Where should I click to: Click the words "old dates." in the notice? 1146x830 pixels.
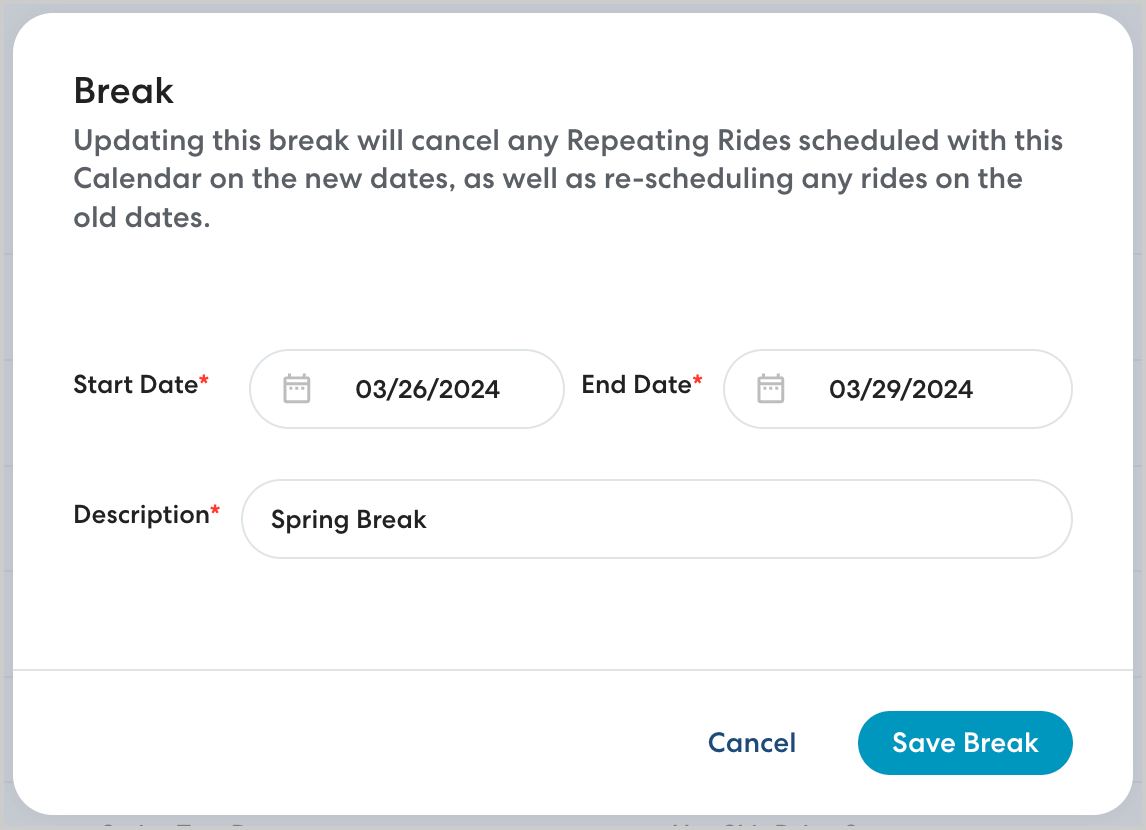point(142,218)
